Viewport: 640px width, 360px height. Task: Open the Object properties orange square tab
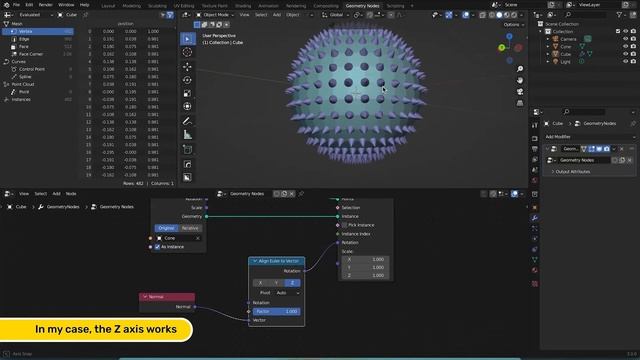point(535,207)
